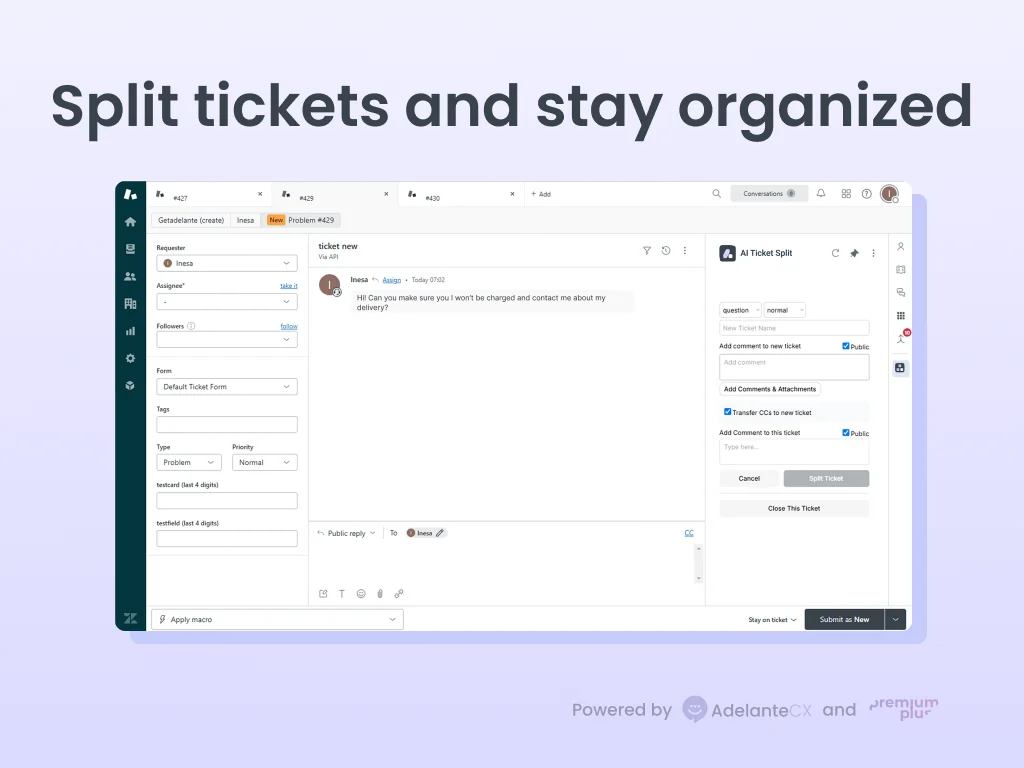The width and height of the screenshot is (1024, 768).
Task: Open the Priority dropdown set to Normal
Action: coord(264,462)
